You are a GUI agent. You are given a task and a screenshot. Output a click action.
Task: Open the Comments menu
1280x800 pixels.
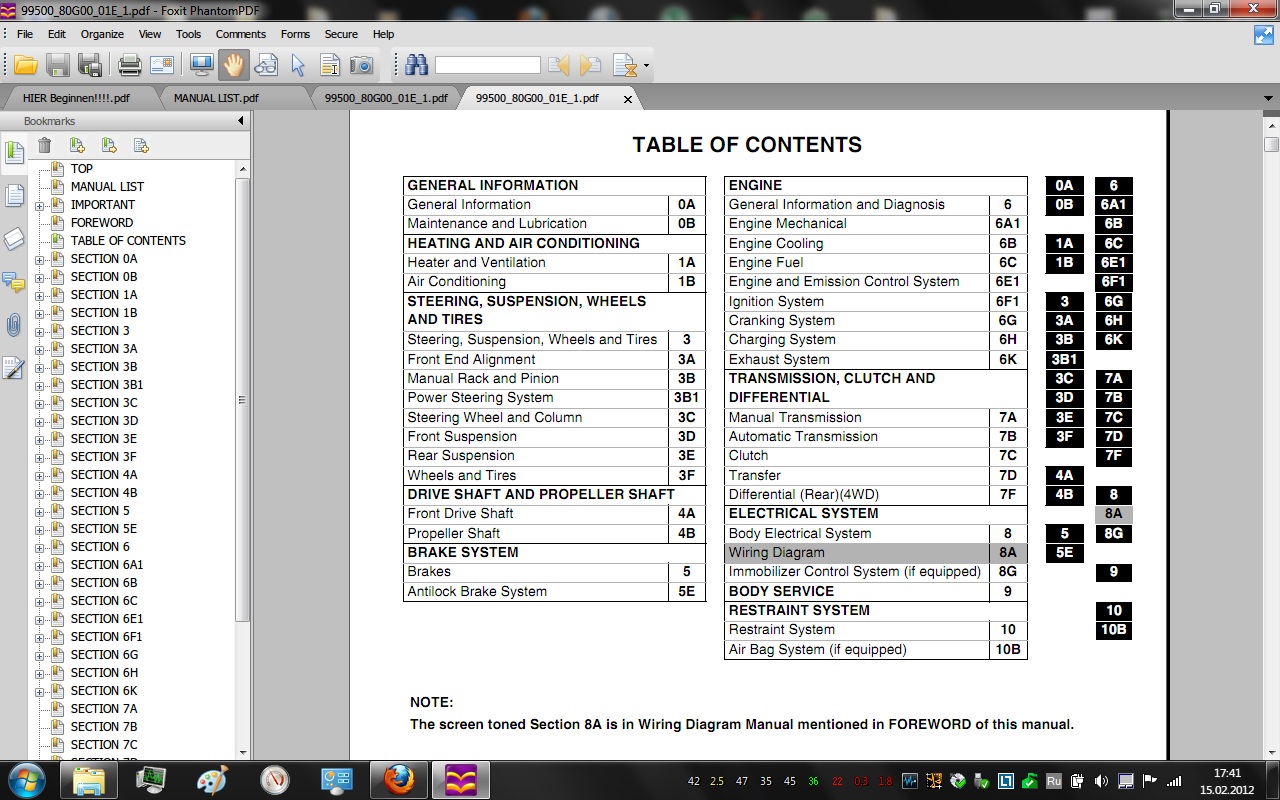click(240, 34)
